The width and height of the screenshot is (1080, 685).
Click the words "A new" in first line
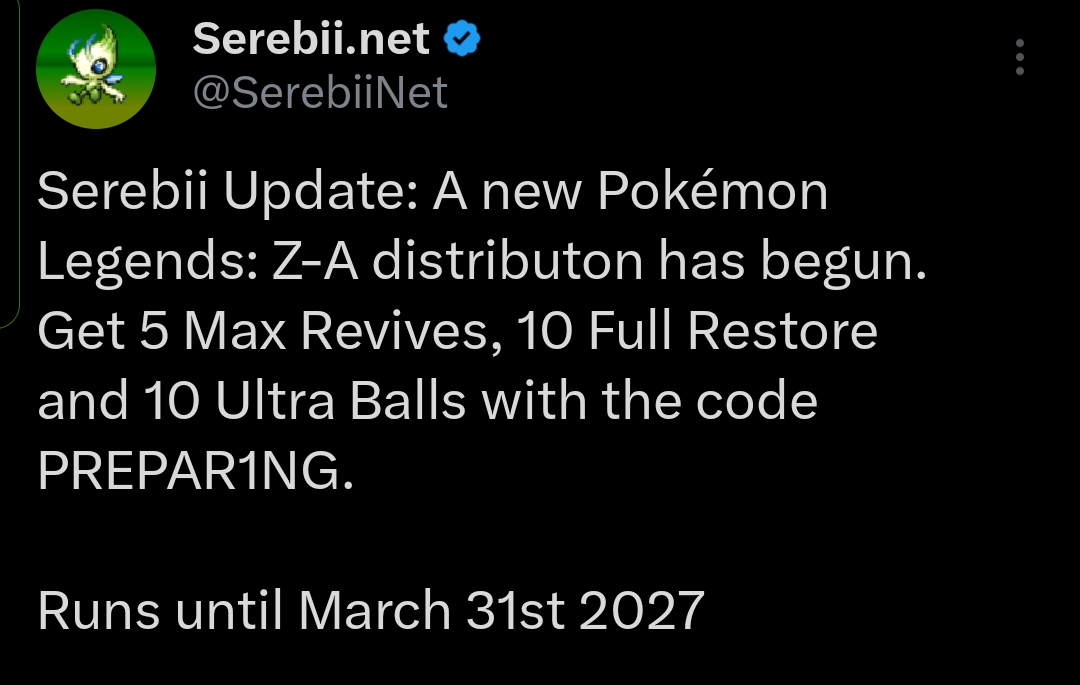click(x=507, y=192)
